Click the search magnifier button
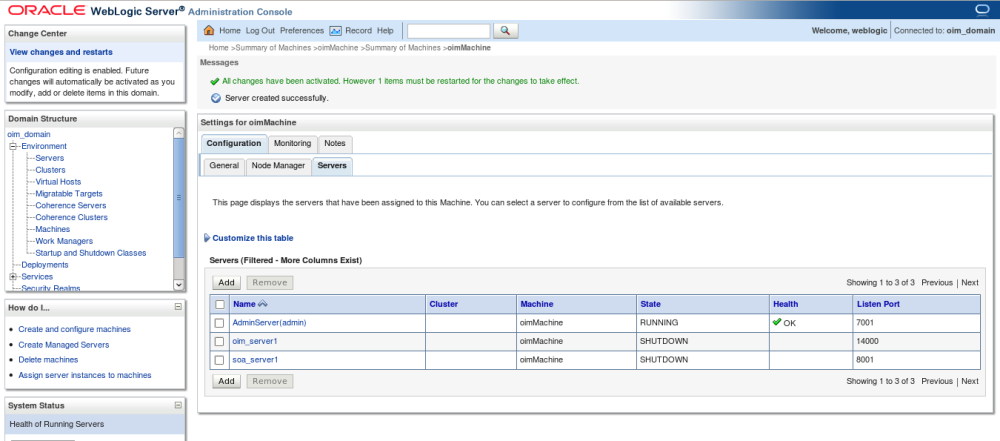This screenshot has width=1000, height=441. tap(506, 31)
